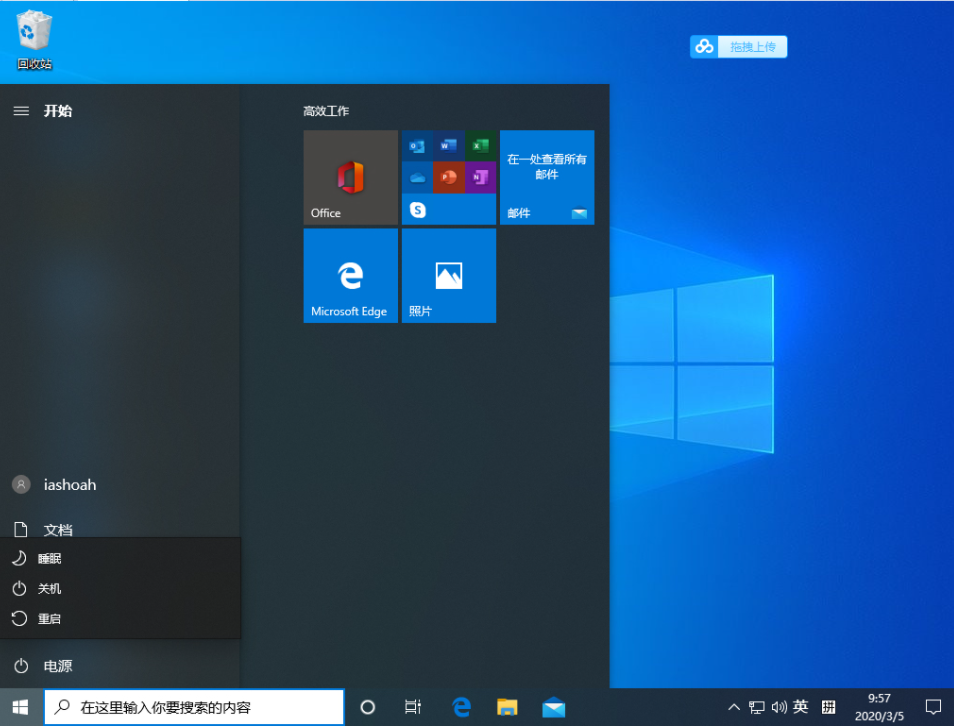
Task: Open Task View on the taskbar
Action: click(413, 707)
